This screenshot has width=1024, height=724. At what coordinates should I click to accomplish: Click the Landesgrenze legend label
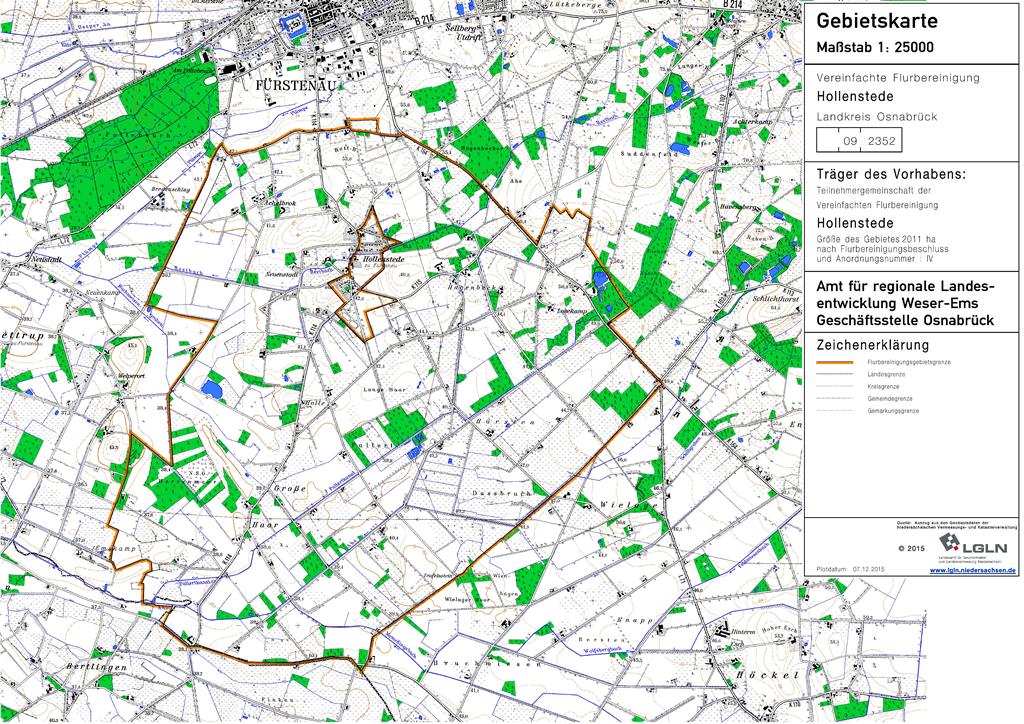886,374
